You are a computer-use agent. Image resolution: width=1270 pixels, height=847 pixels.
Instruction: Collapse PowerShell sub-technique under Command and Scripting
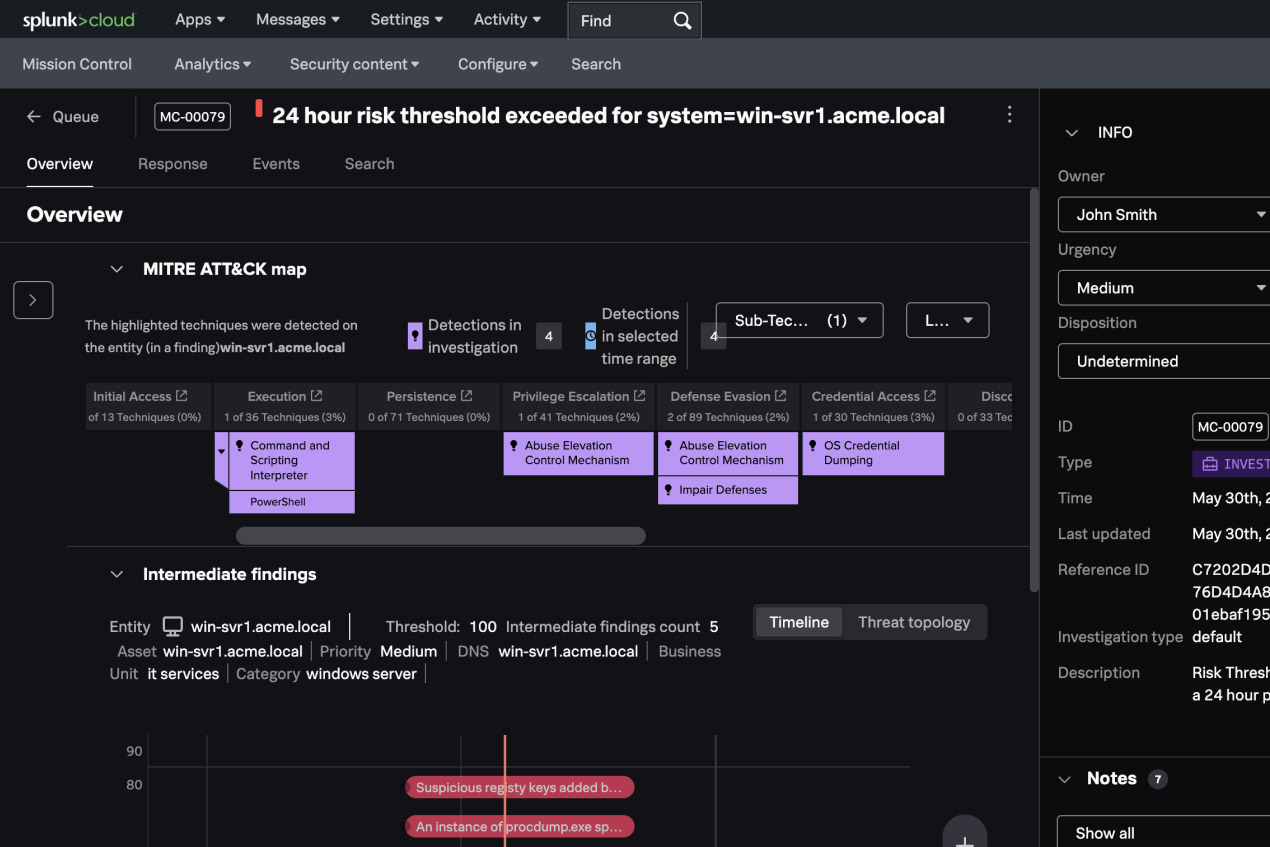tap(221, 452)
